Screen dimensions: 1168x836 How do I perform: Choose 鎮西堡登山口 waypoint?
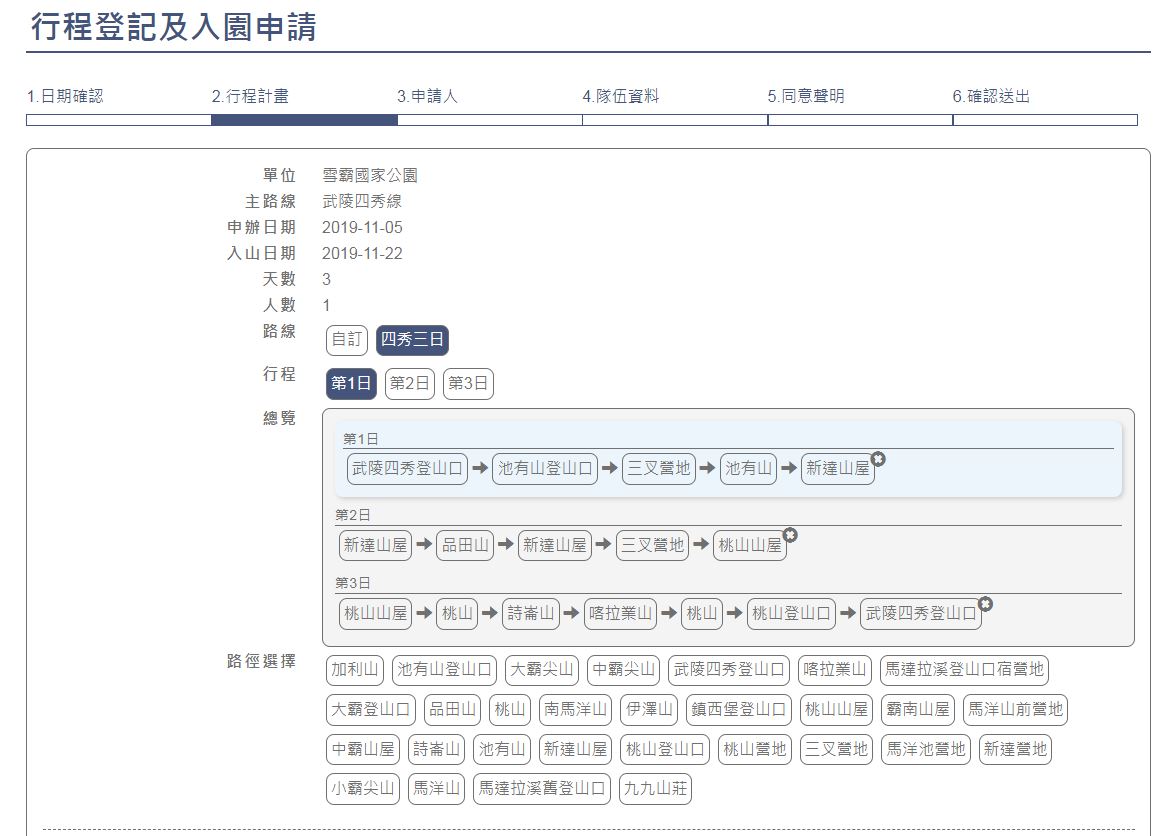[x=738, y=710]
